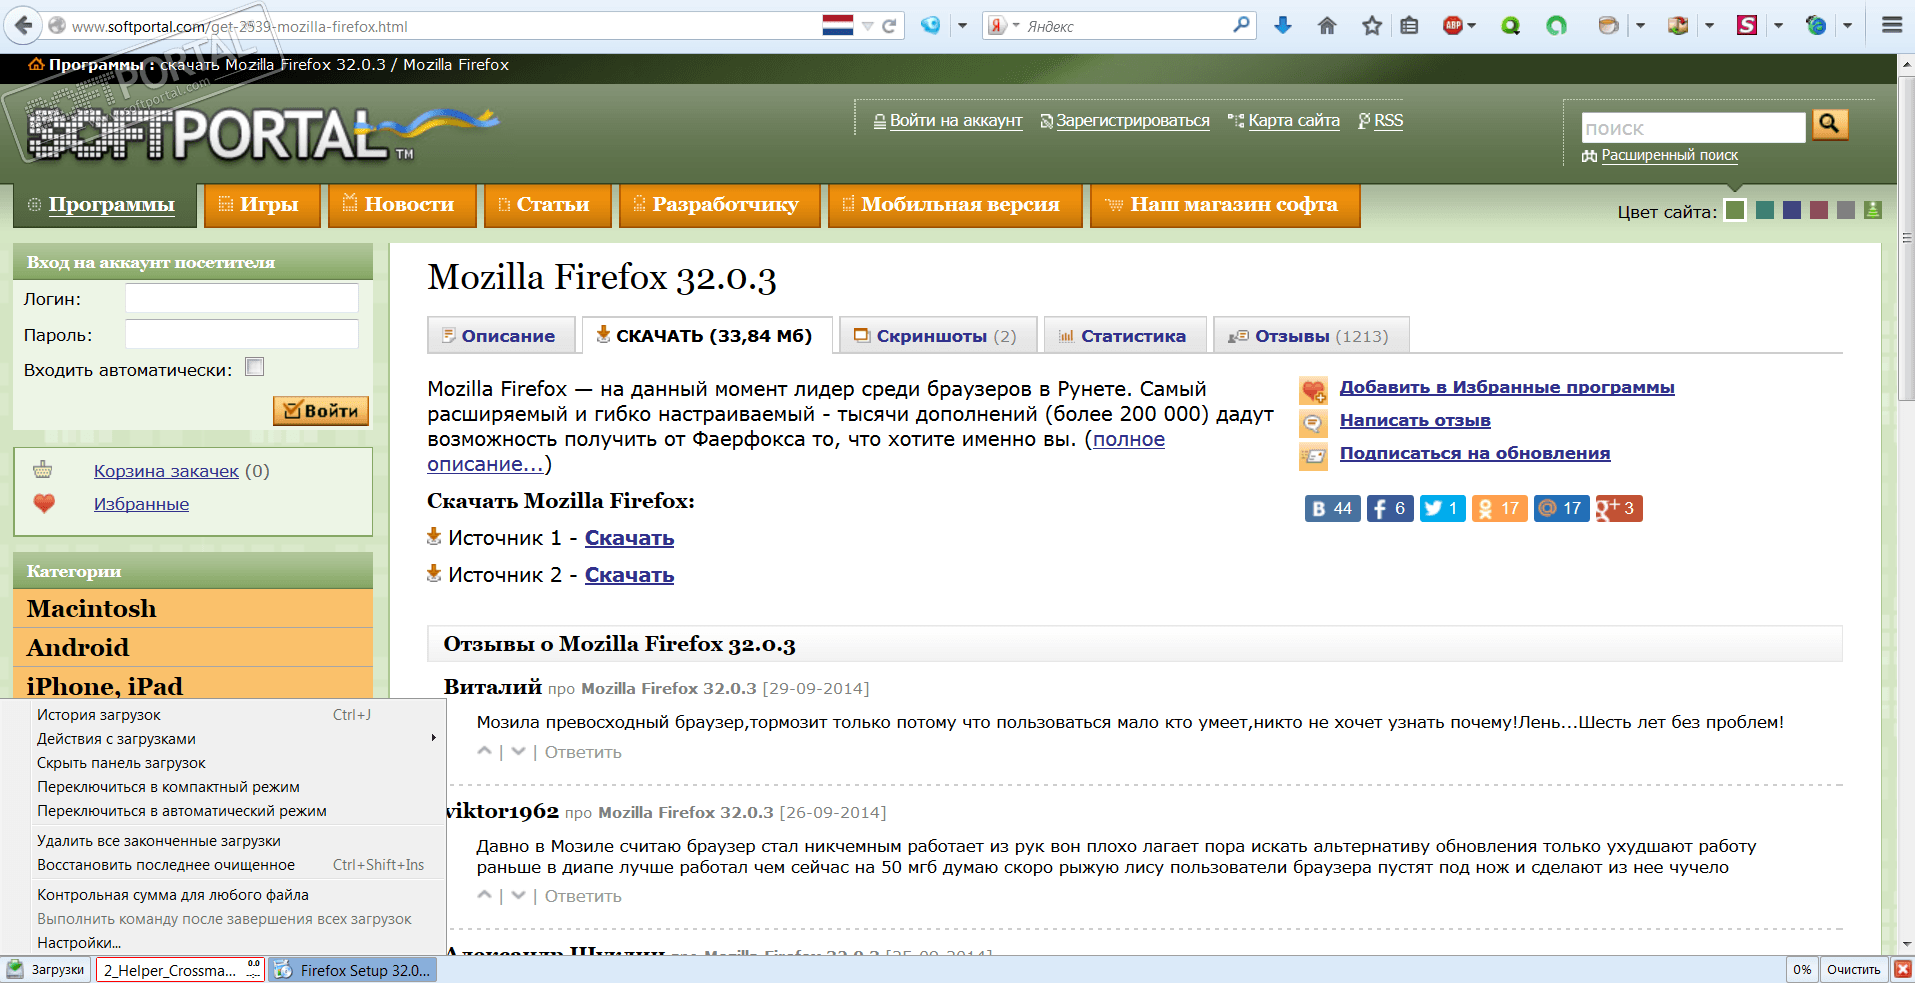Select the blue site color swatch
The height and width of the screenshot is (983, 1915).
tap(1792, 210)
